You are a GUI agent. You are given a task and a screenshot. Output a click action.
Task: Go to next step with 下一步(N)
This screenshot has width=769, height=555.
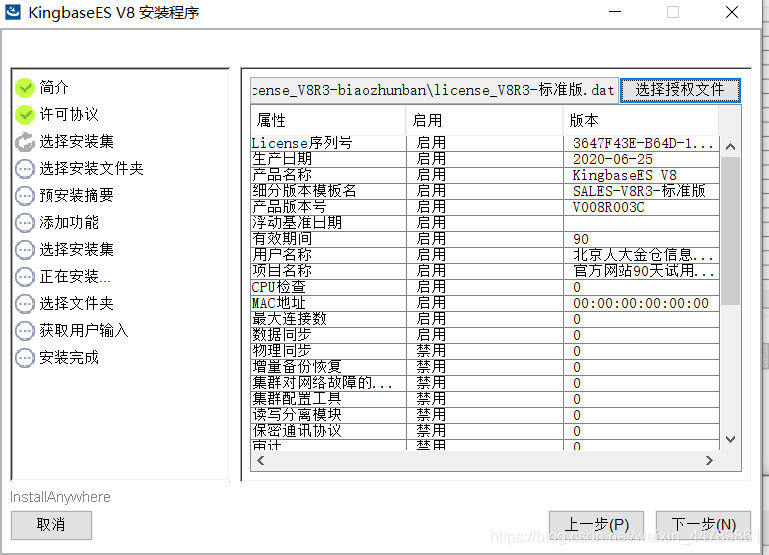point(703,525)
